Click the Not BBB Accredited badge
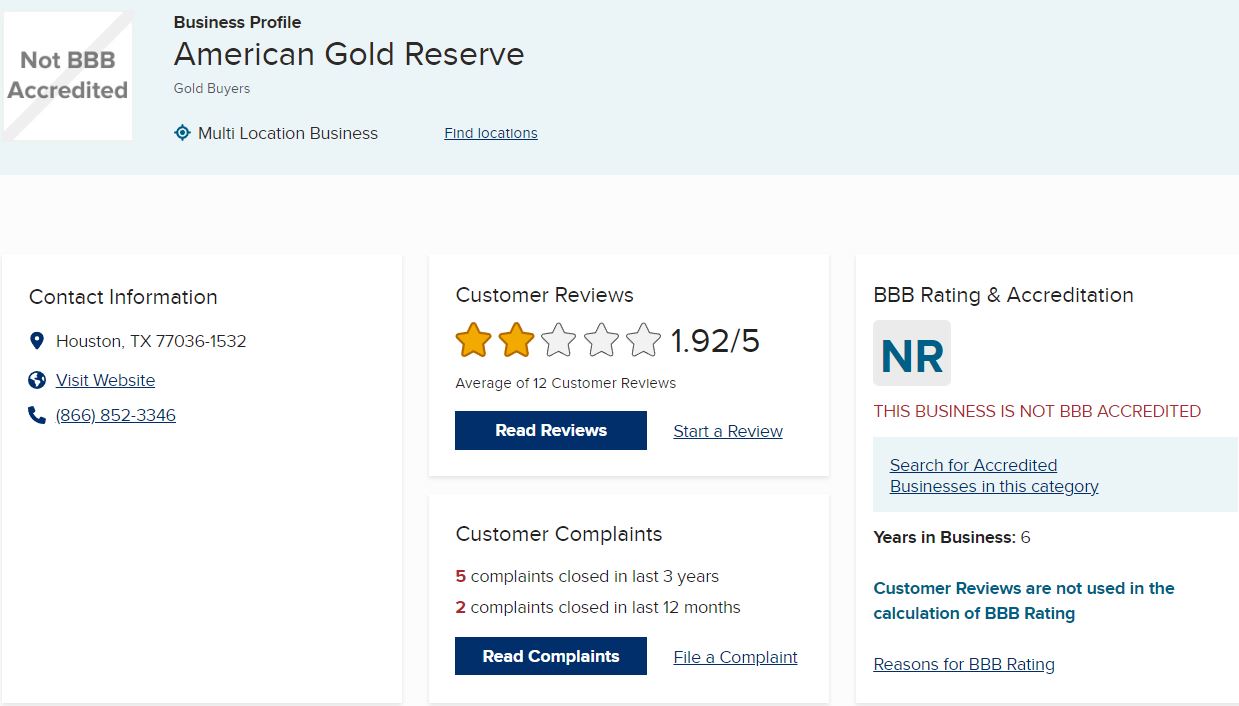 coord(68,75)
